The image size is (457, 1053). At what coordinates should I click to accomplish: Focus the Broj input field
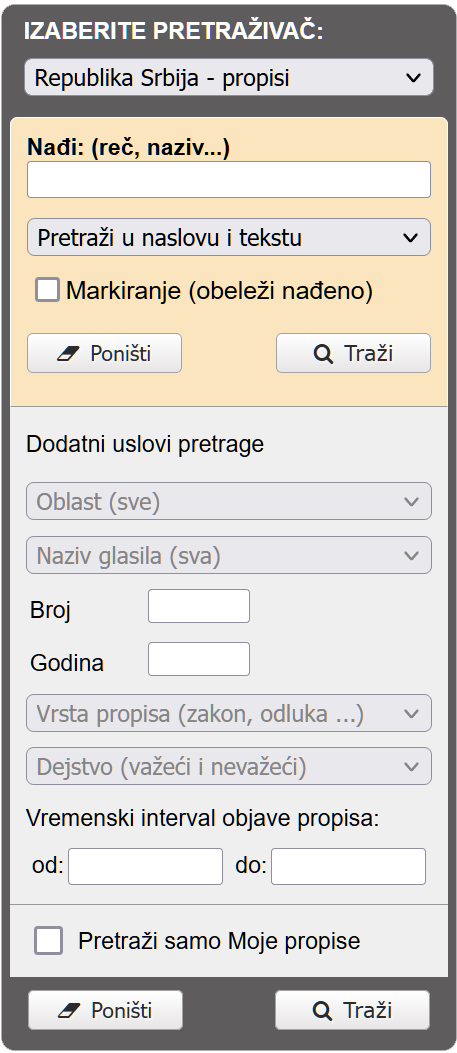pyautogui.click(x=199, y=606)
